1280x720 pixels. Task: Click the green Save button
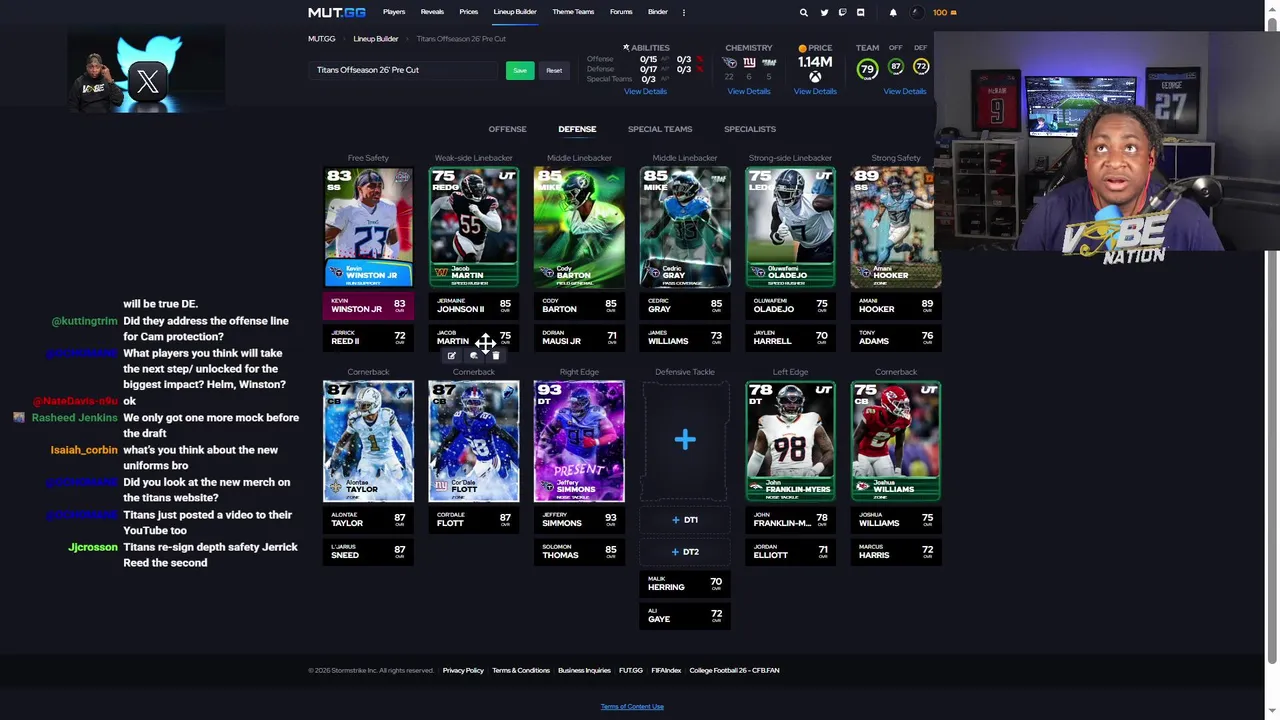(520, 70)
